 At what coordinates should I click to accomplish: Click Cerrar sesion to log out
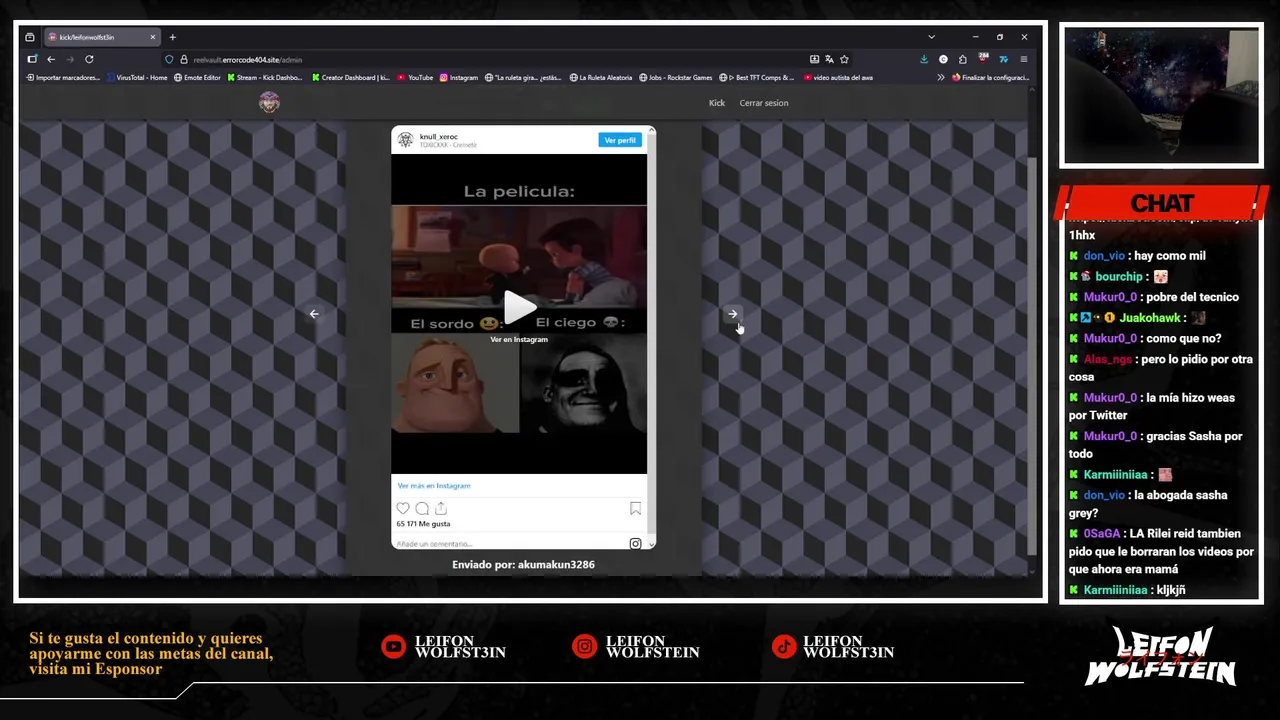tap(764, 103)
